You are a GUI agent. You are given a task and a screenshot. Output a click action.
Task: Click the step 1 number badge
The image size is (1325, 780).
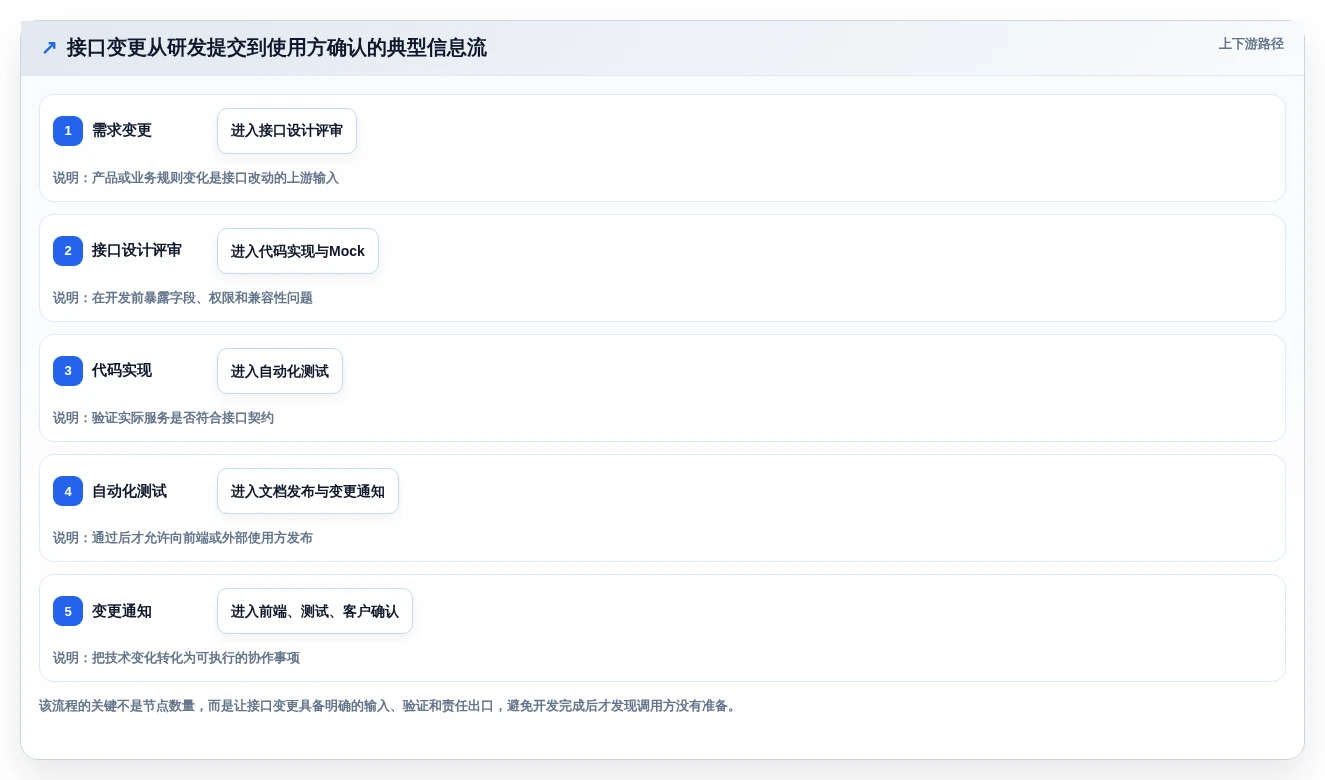point(68,131)
